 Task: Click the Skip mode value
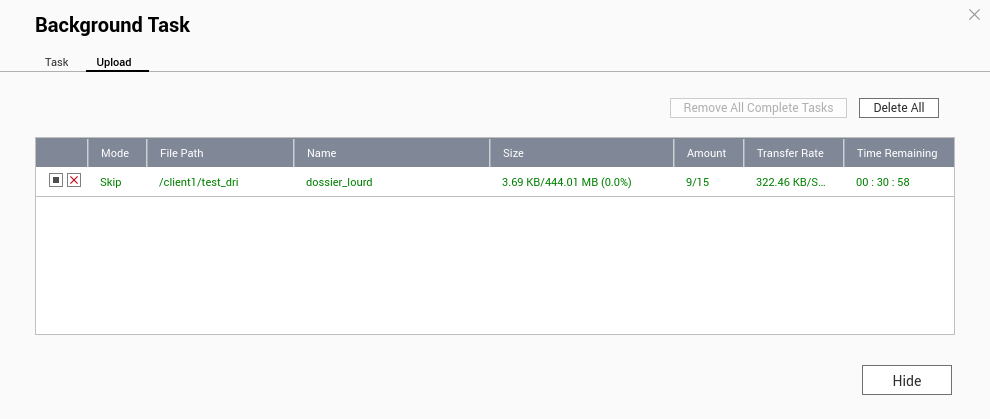pyautogui.click(x=110, y=182)
